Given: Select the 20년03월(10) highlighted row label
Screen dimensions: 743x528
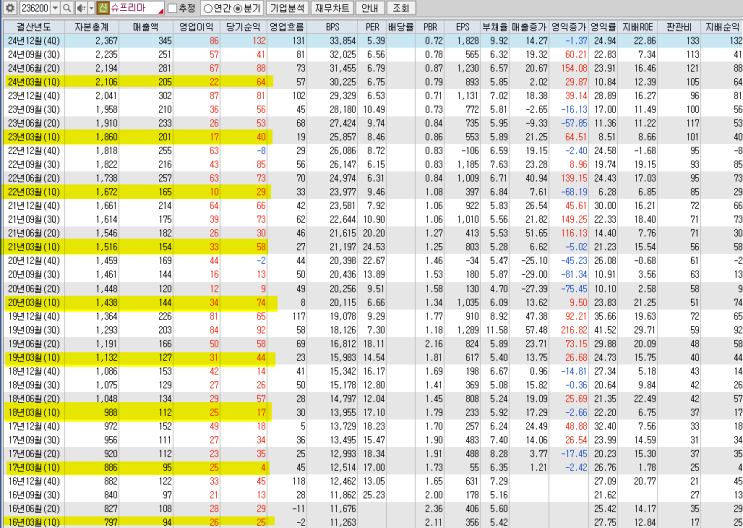Looking at the screenshot, I should (34, 302).
